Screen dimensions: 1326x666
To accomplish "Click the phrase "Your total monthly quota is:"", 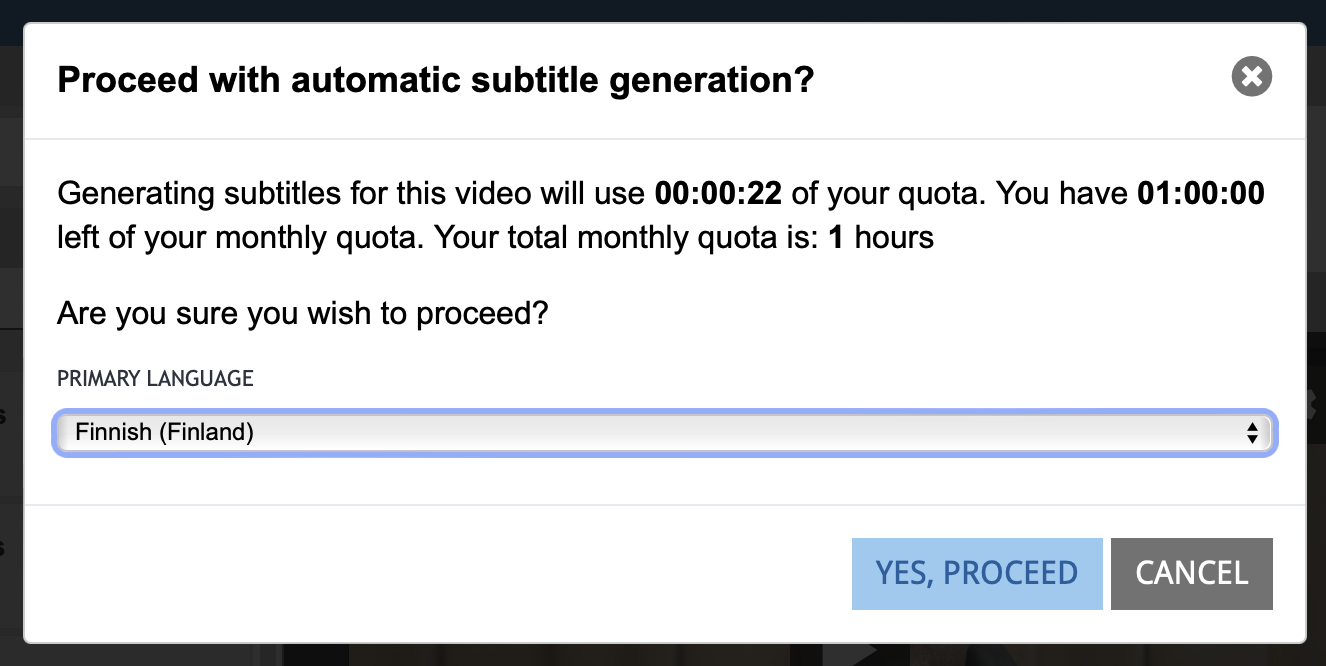I will pyautogui.click(x=629, y=238).
